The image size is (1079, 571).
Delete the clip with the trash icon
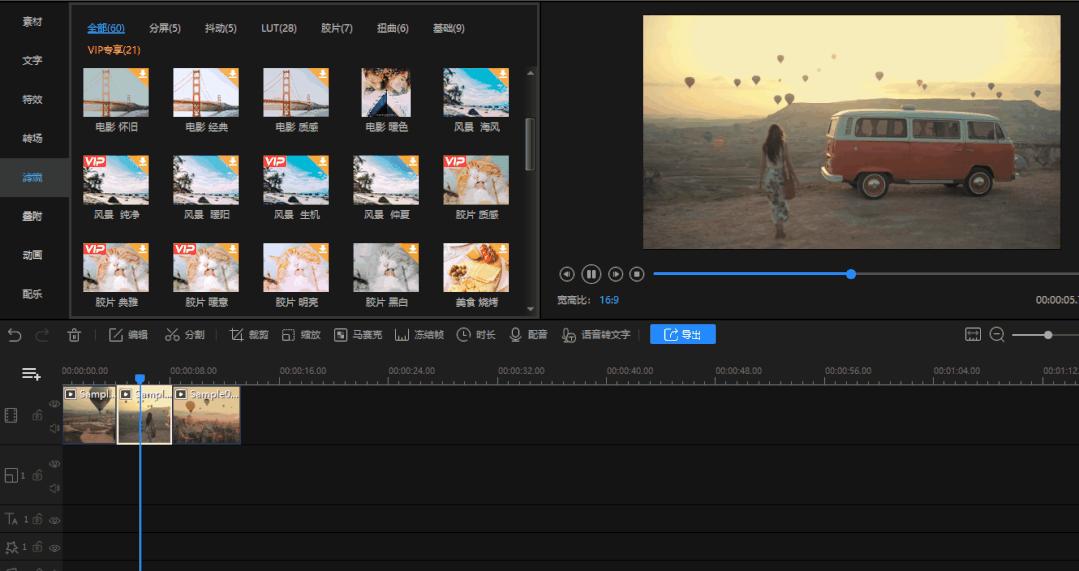point(74,335)
